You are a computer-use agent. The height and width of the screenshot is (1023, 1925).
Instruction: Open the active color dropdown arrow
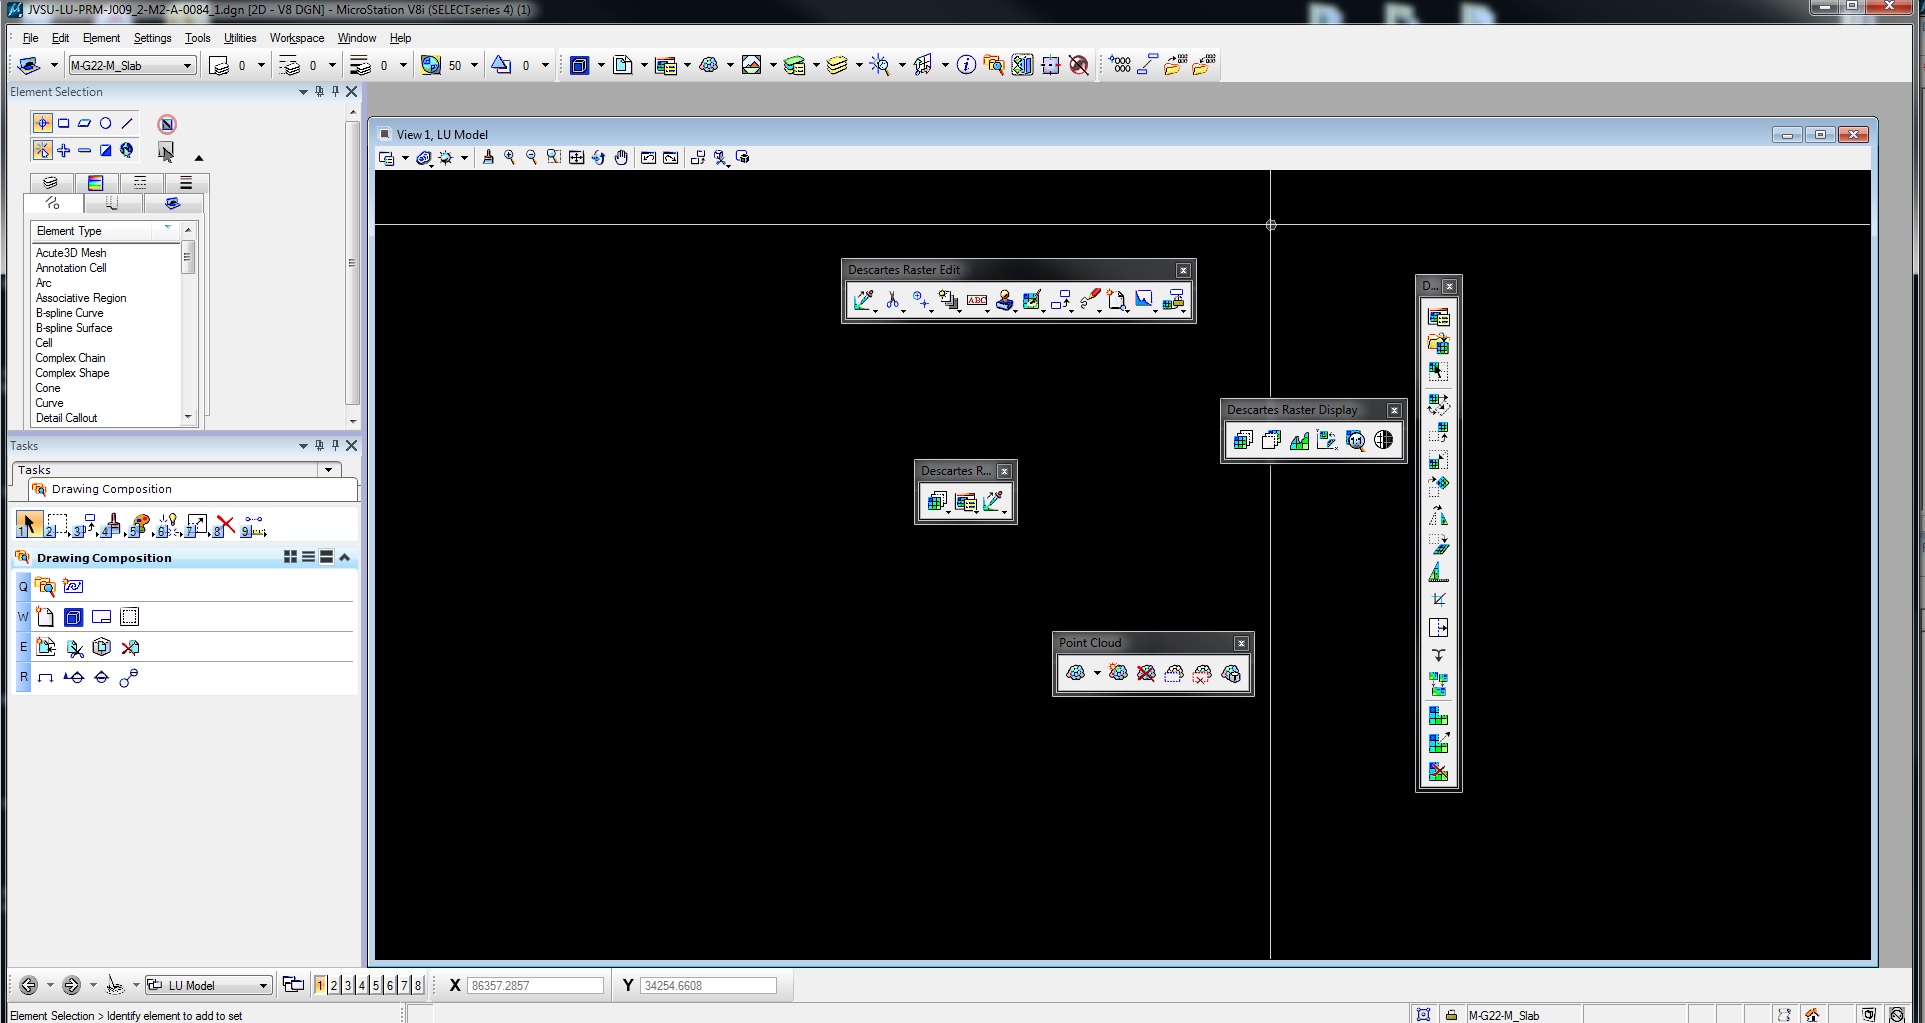pyautogui.click(x=262, y=65)
